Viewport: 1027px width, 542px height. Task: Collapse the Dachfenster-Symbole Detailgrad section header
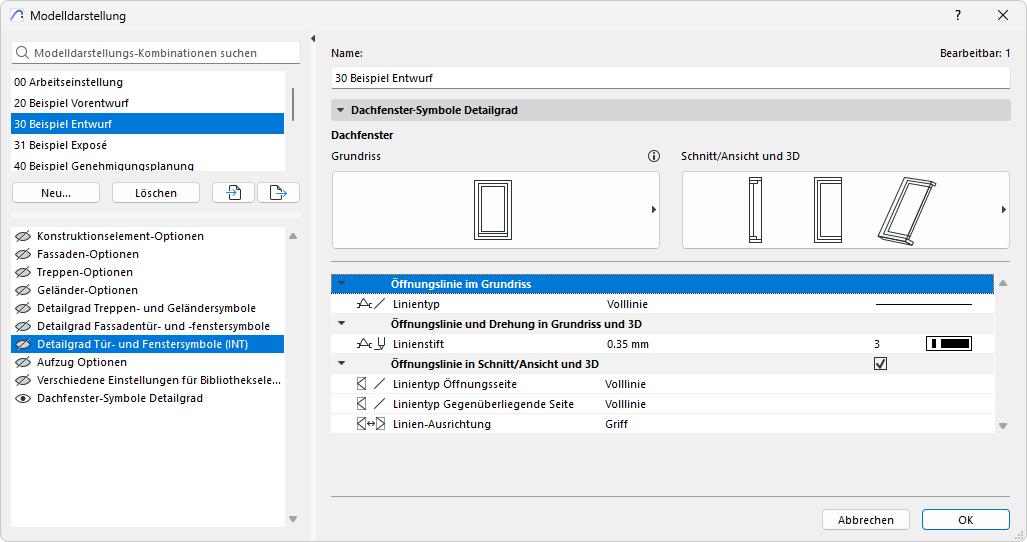(x=341, y=110)
